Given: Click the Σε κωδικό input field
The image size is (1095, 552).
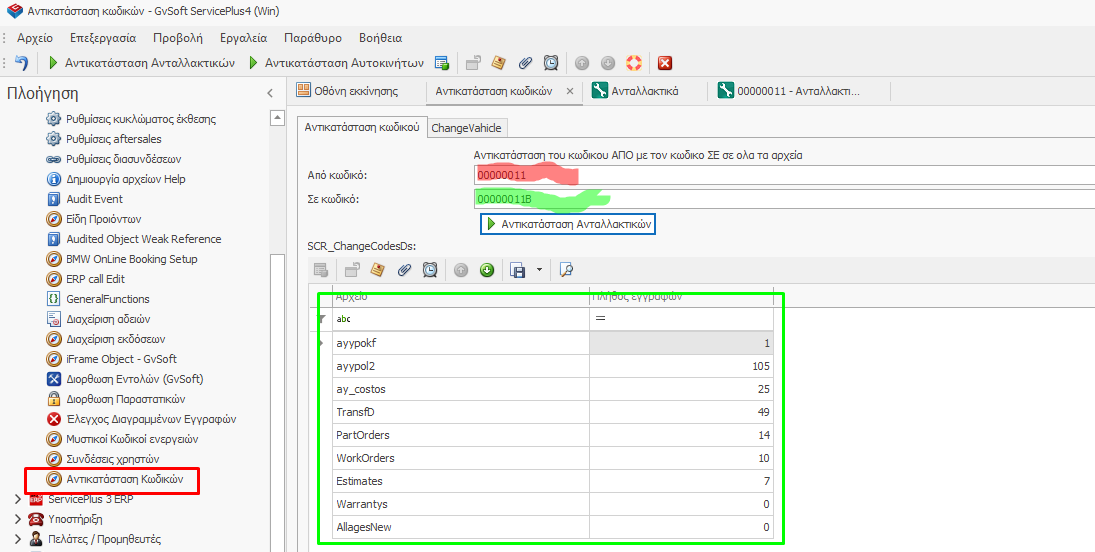Looking at the screenshot, I should pos(784,199).
